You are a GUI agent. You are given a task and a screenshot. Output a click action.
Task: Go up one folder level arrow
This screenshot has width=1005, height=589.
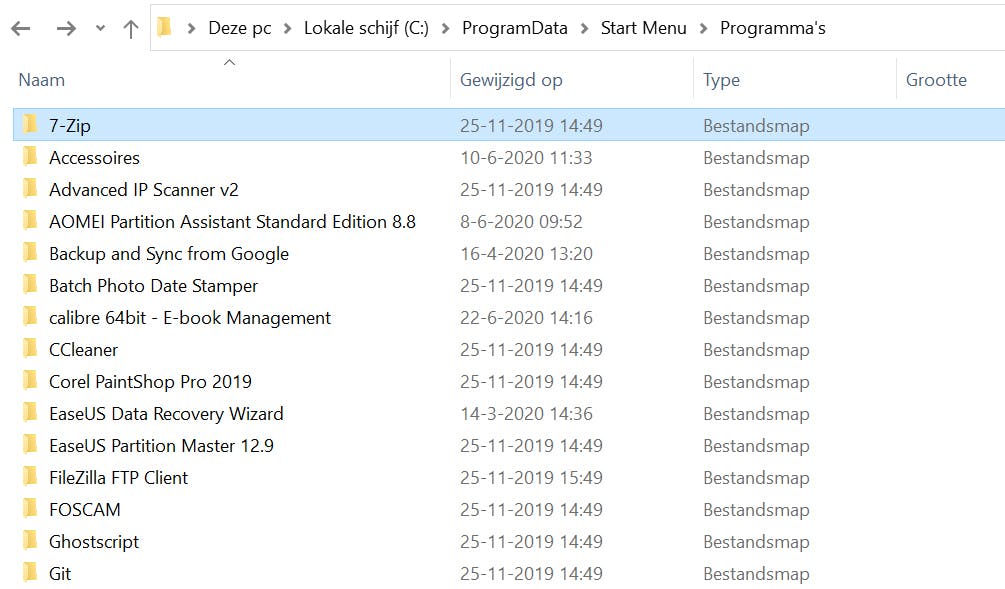click(x=131, y=28)
